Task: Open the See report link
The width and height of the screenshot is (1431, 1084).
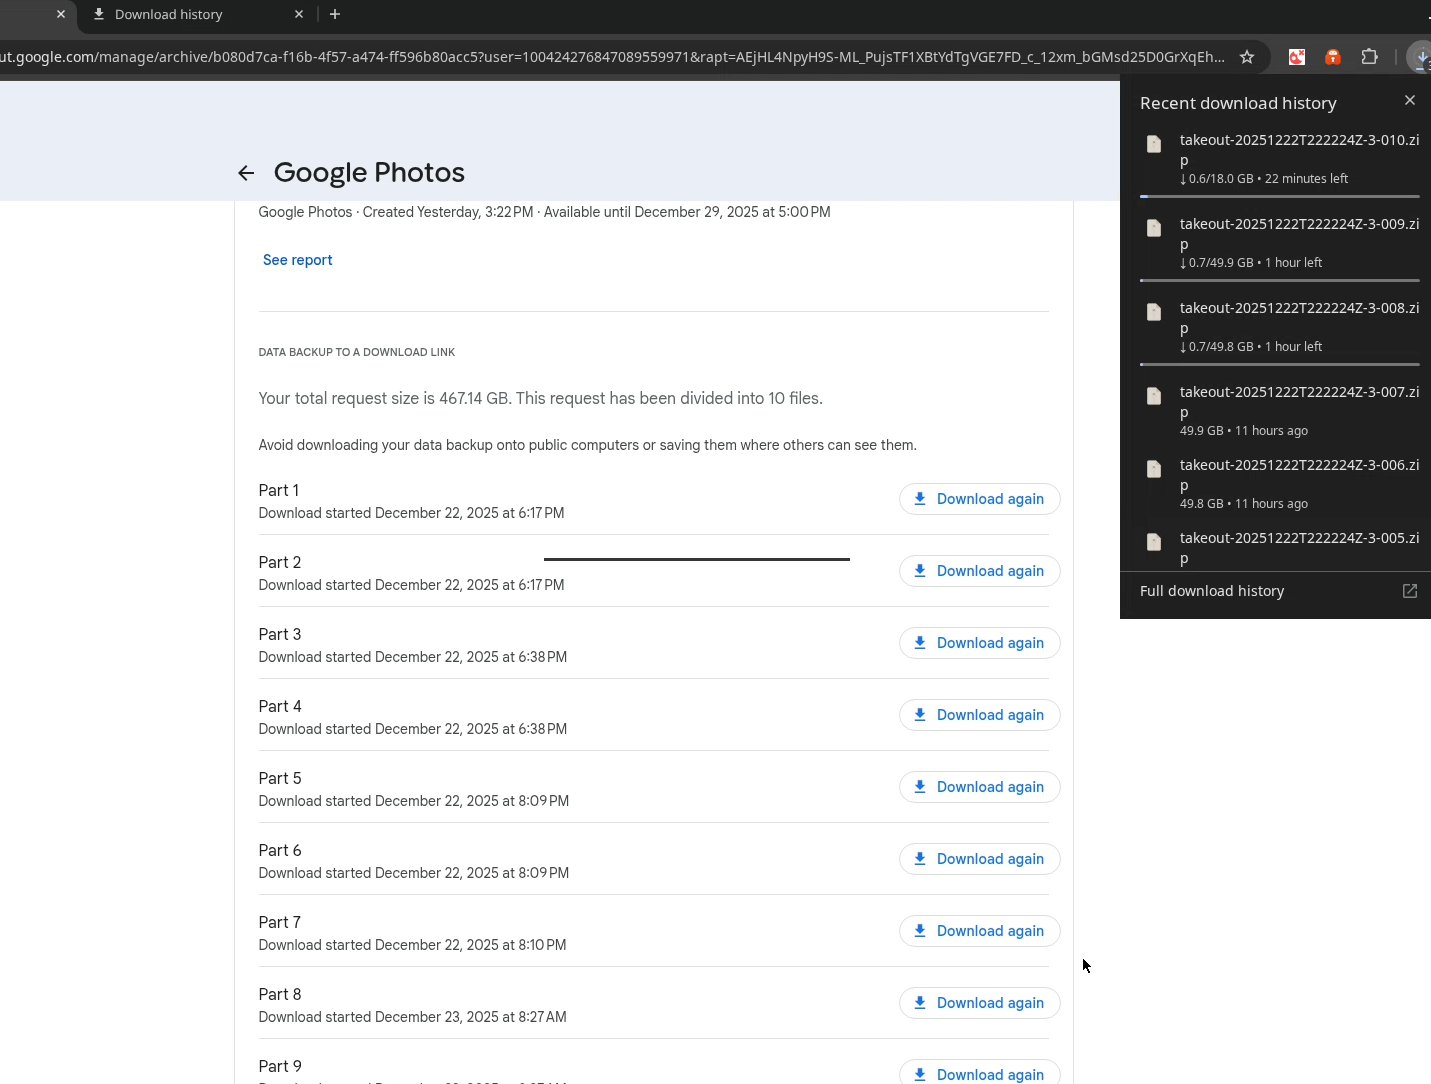Action: (x=297, y=260)
